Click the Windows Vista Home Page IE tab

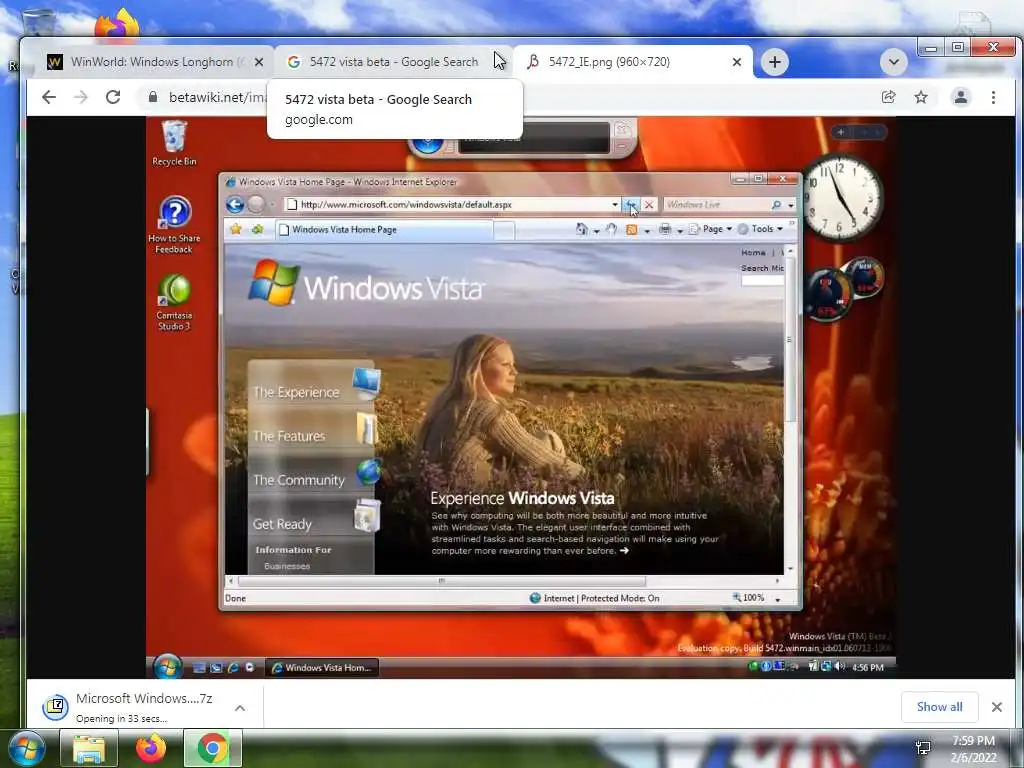[383, 229]
